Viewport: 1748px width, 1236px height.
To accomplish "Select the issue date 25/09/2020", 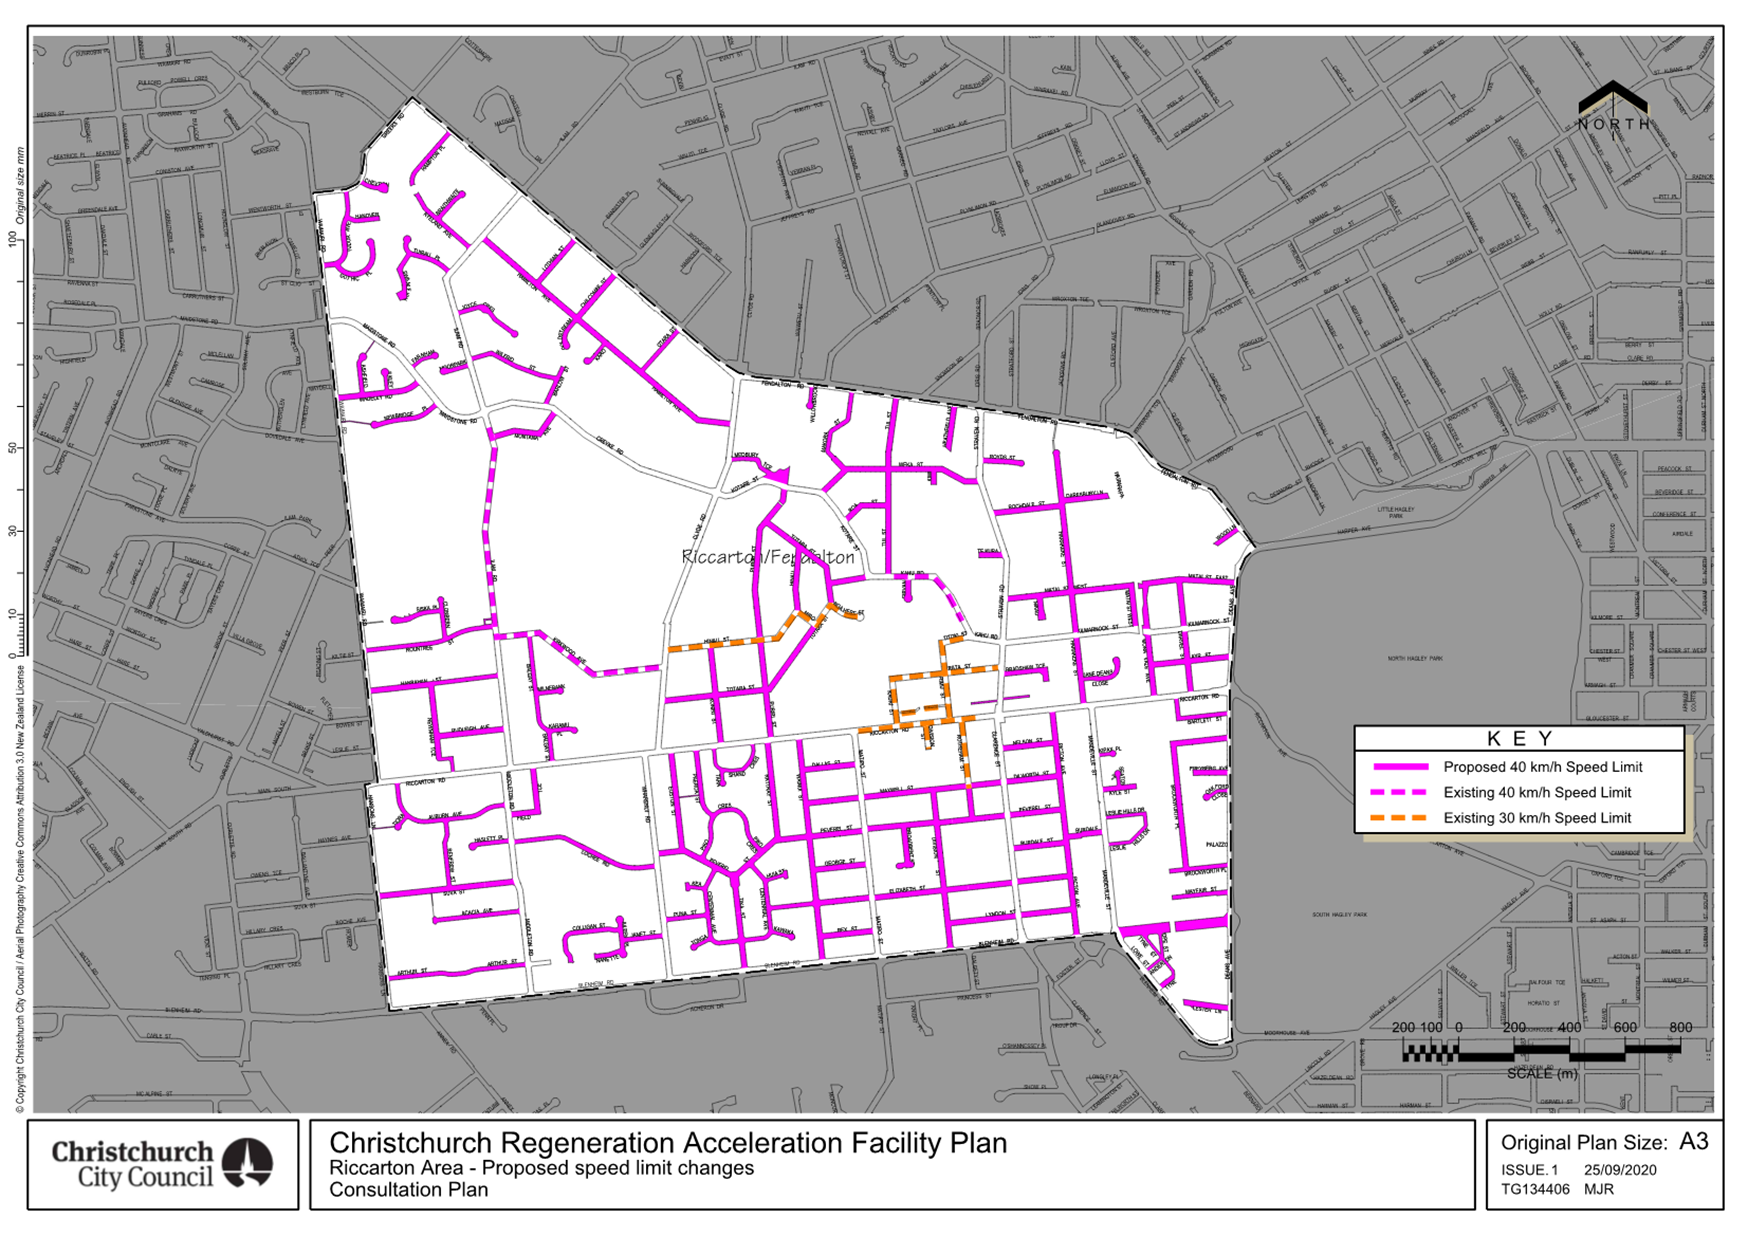I will click(1620, 1170).
